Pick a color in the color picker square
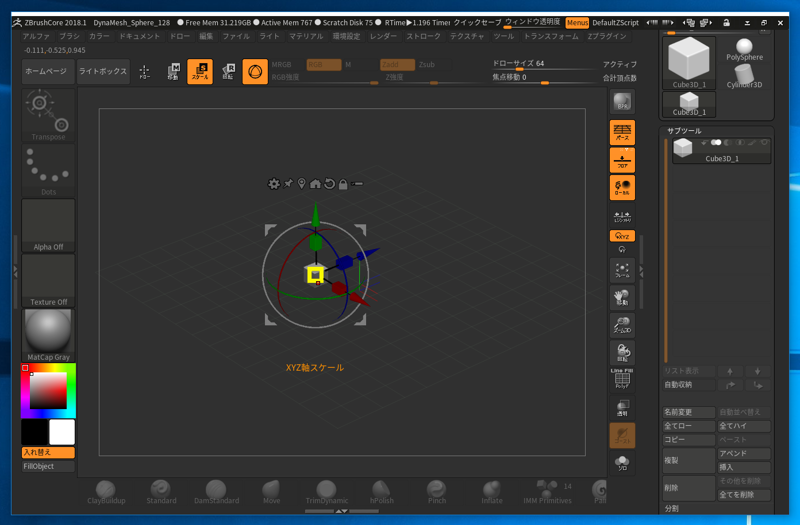800x525 pixels. 48,392
